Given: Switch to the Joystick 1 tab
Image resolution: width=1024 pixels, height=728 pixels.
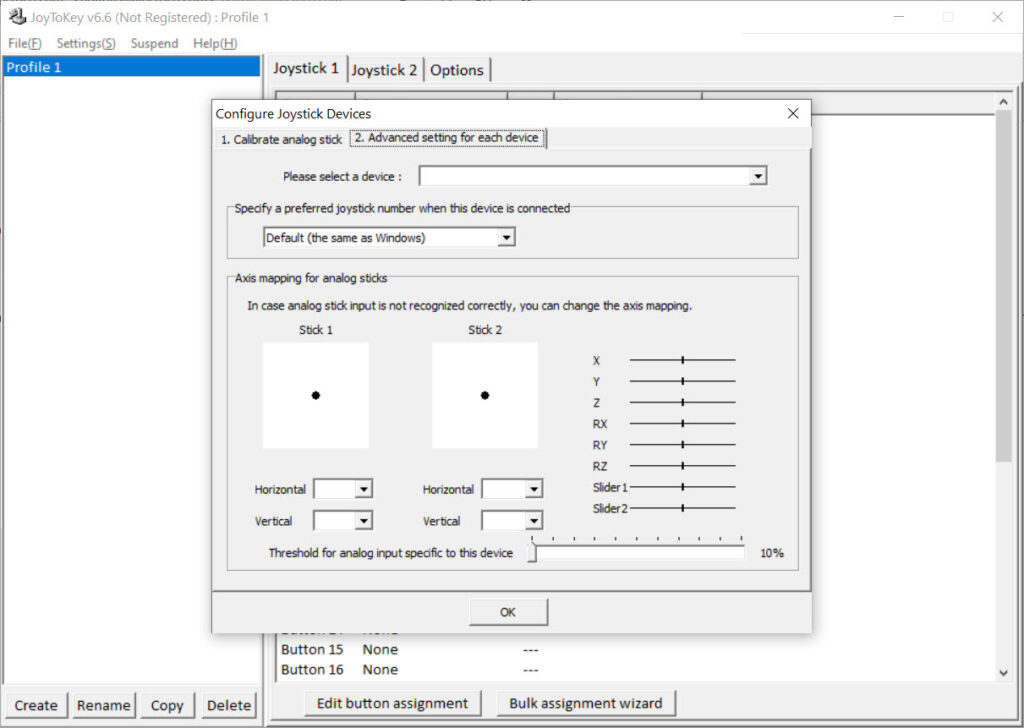Looking at the screenshot, I should pyautogui.click(x=306, y=69).
